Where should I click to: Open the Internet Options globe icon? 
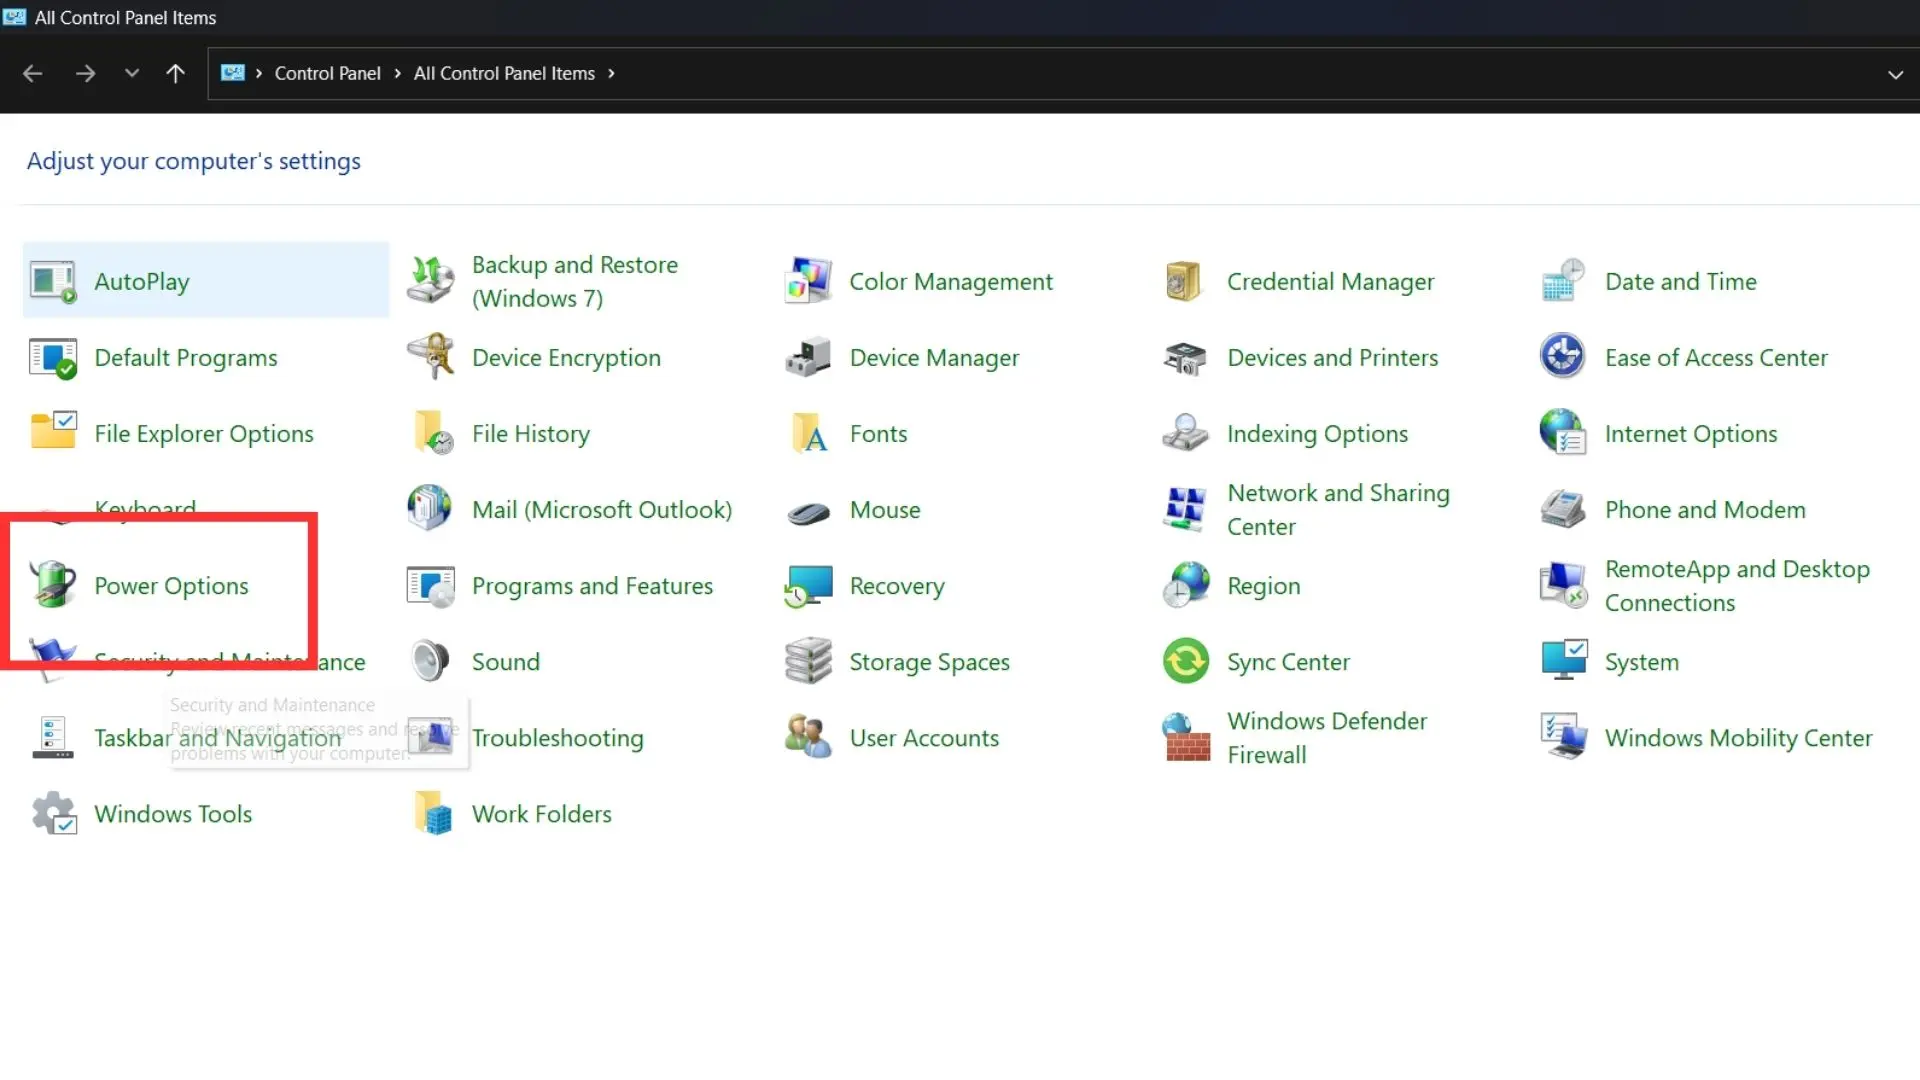(1563, 433)
